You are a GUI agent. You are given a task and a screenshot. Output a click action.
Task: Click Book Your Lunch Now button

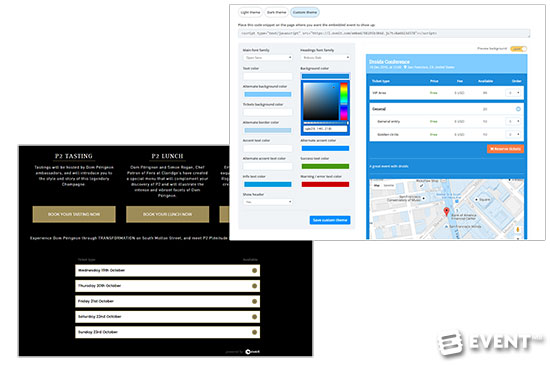point(167,214)
